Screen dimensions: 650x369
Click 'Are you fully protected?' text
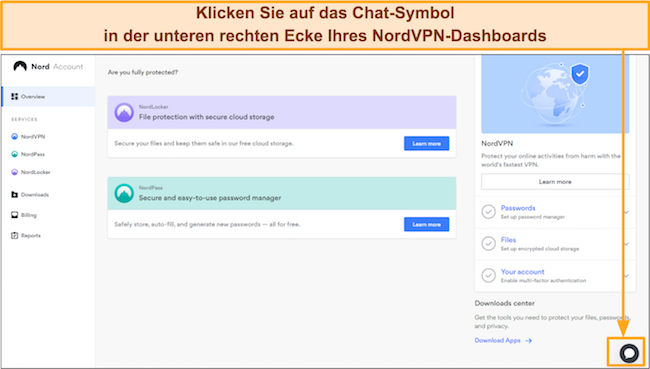point(143,72)
